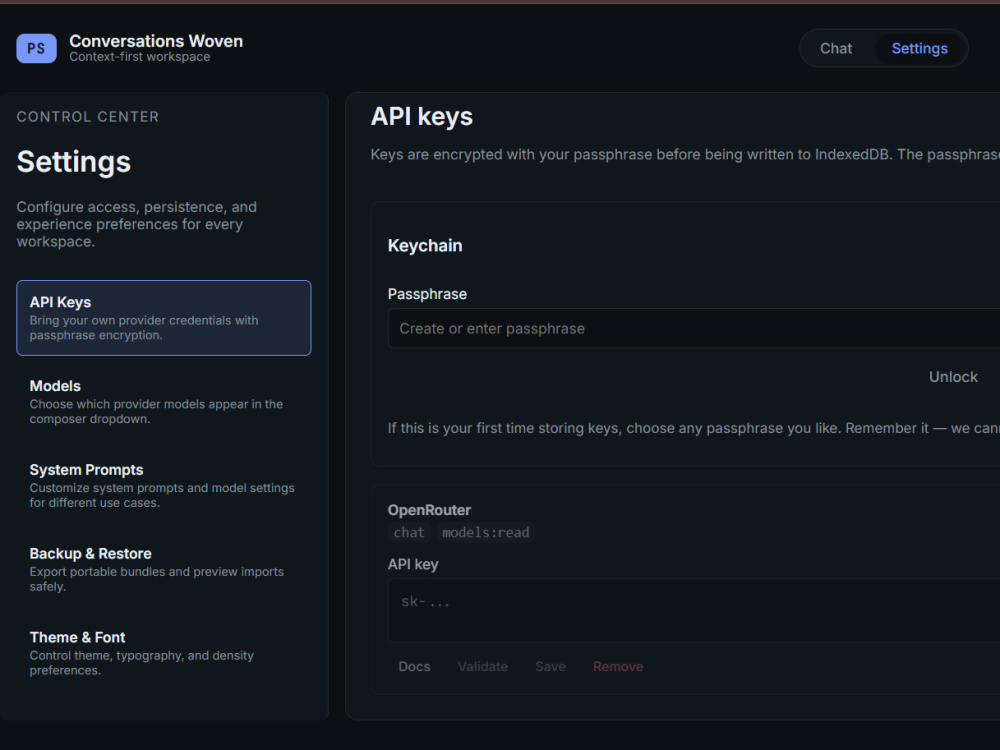Screen dimensions: 1000x750
Task: Open Backup & Restore section
Action: [x=164, y=569]
